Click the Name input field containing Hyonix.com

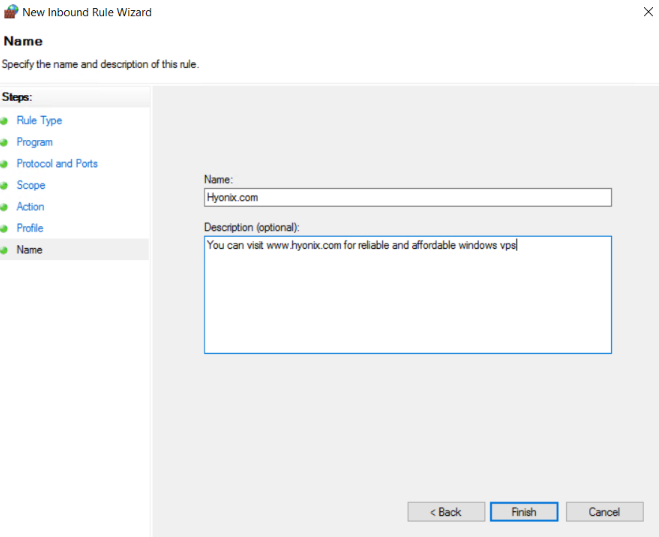408,197
